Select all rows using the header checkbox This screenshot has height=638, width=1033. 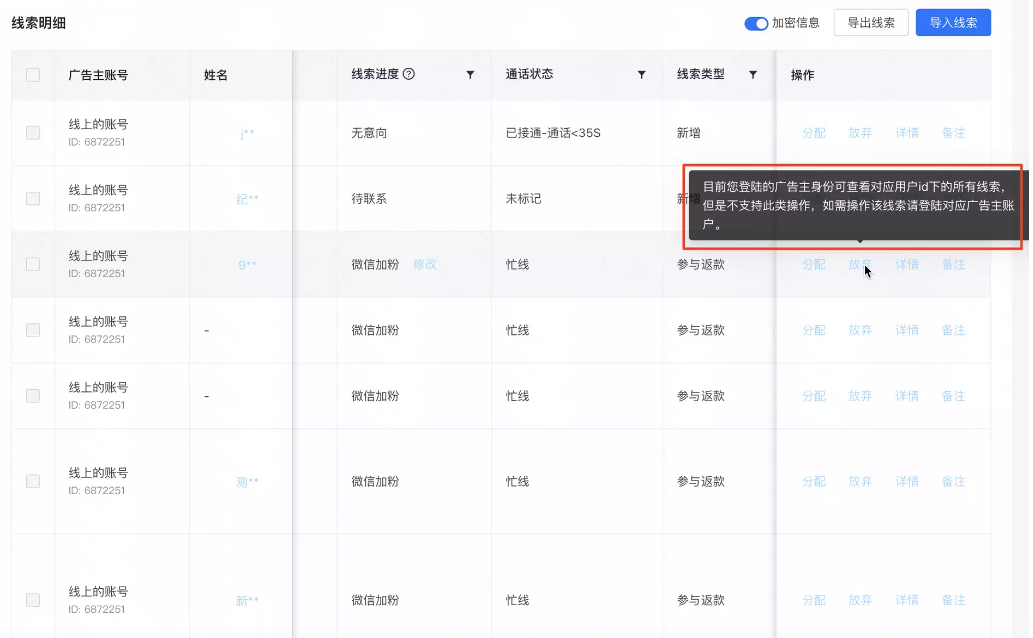tap(31, 75)
